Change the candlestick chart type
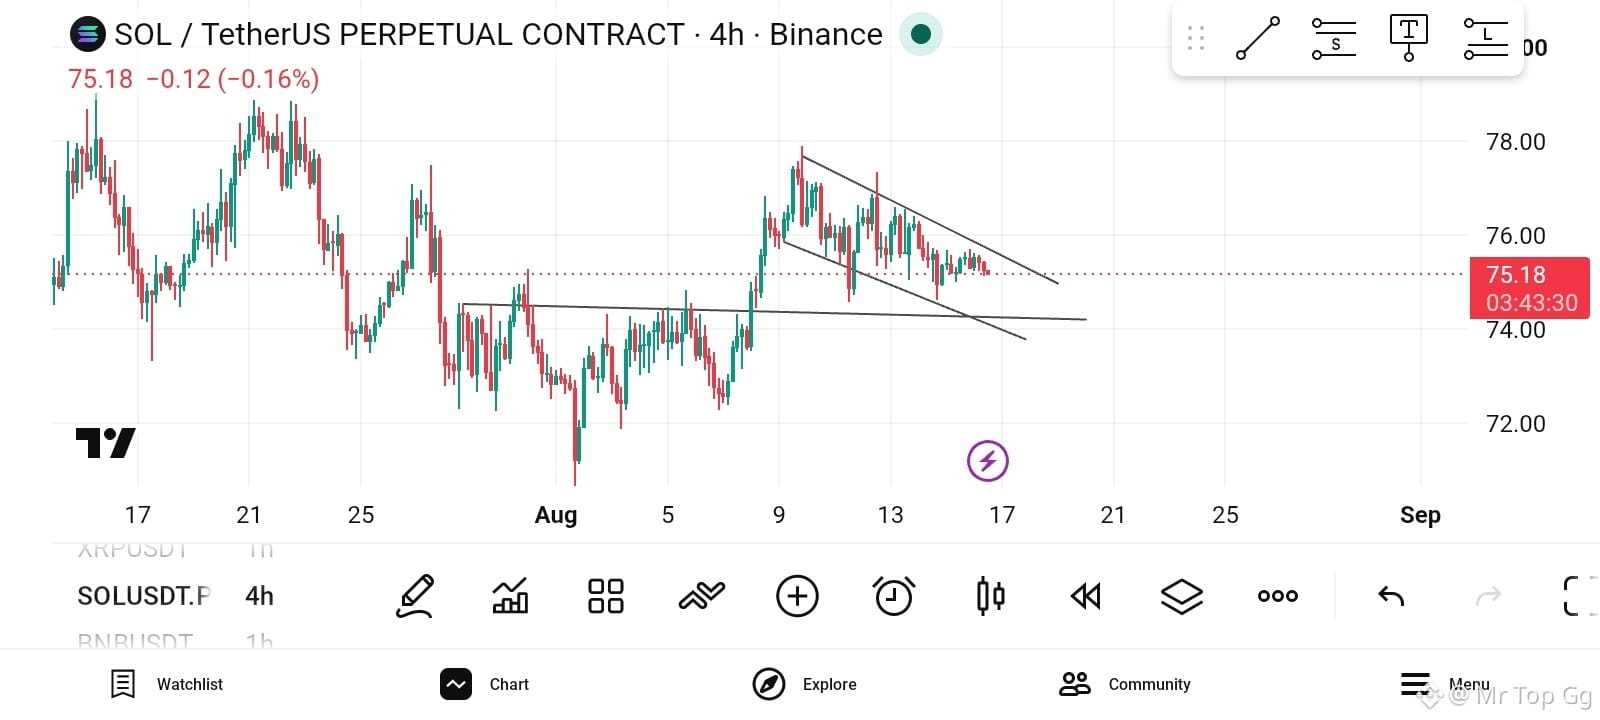Screen dimensions: 1600x720 coord(990,596)
